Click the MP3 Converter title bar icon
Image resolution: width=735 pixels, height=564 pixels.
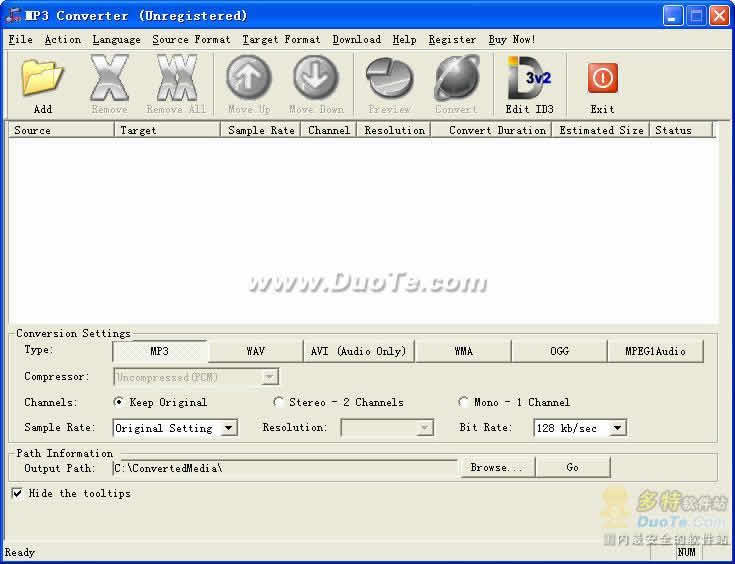(13, 15)
